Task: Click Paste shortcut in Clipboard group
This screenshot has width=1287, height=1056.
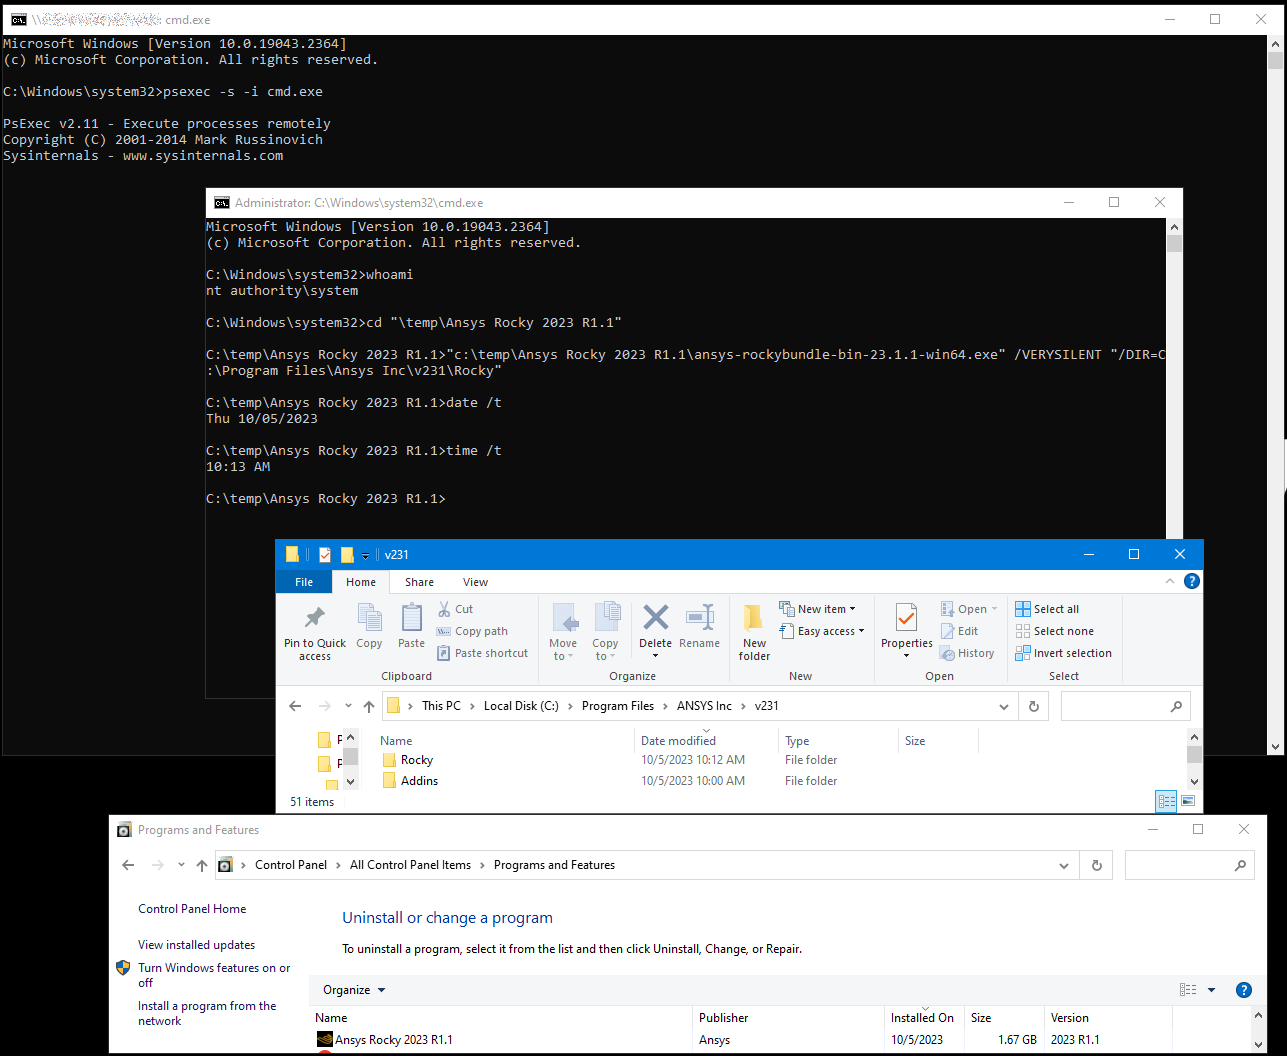Action: (482, 653)
